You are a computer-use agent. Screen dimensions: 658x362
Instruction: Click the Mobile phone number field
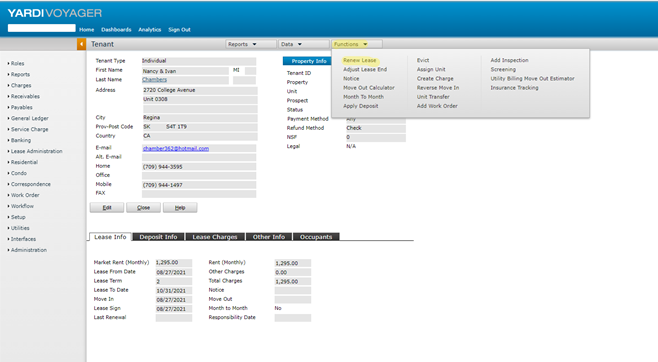[199, 185]
